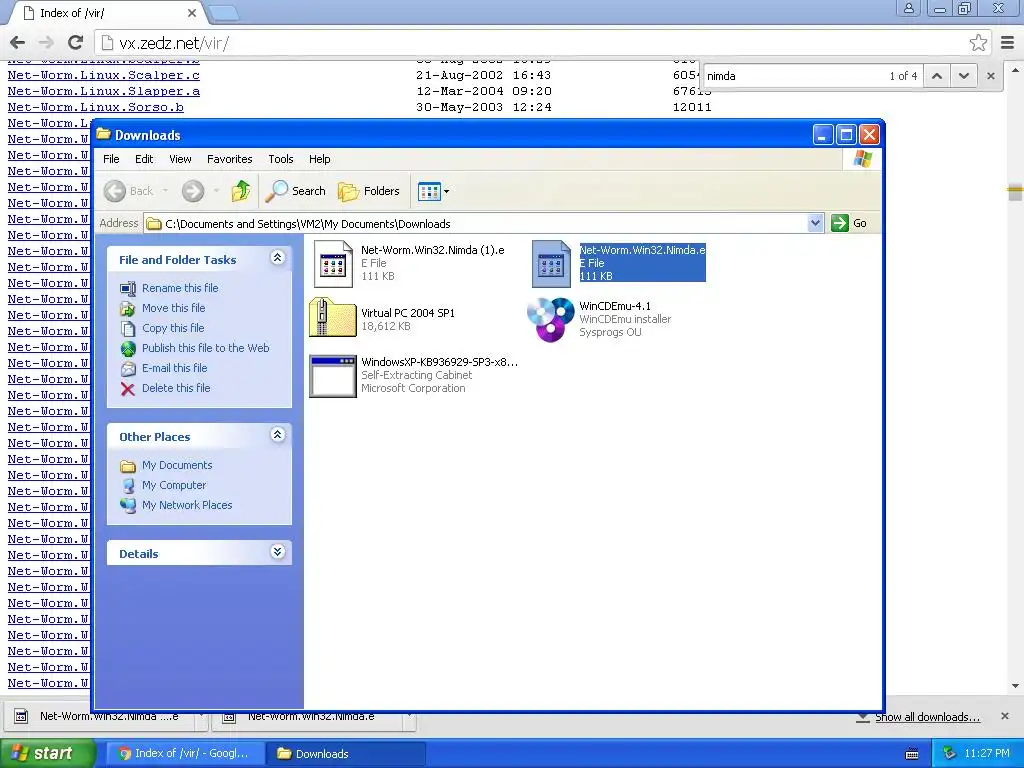This screenshot has height=768, width=1024.
Task: Open the Forward history dropdown arrow
Action: (x=216, y=191)
